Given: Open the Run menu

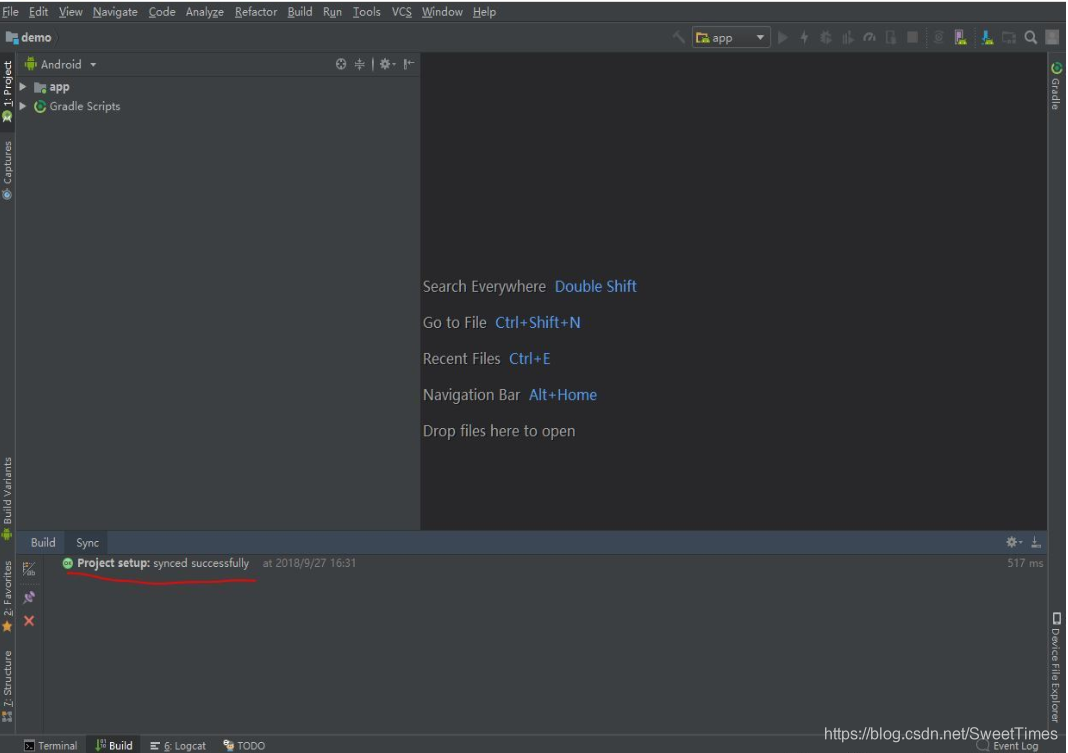Looking at the screenshot, I should tap(332, 12).
